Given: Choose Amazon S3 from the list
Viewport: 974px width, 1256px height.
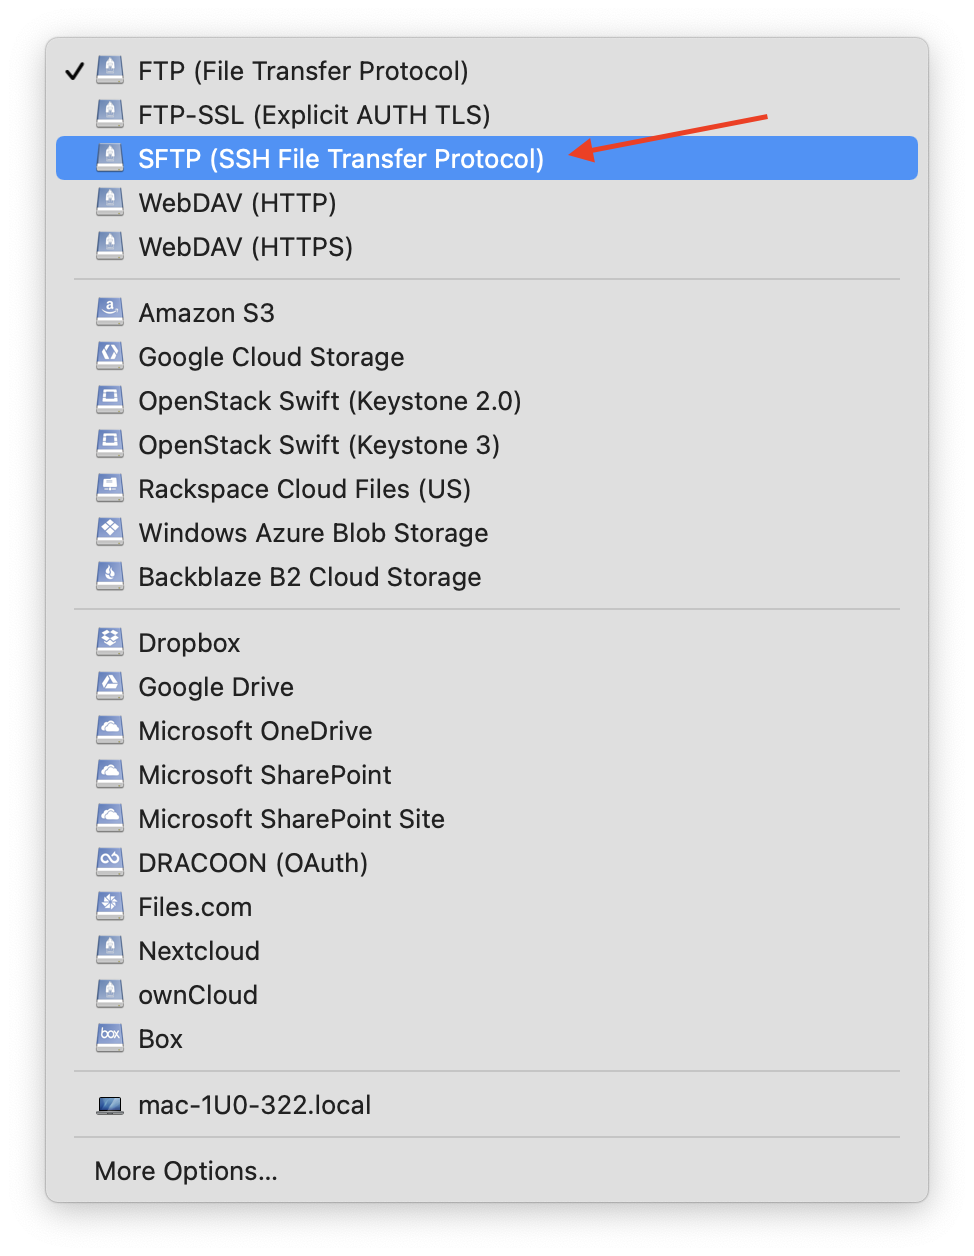Looking at the screenshot, I should tap(487, 312).
